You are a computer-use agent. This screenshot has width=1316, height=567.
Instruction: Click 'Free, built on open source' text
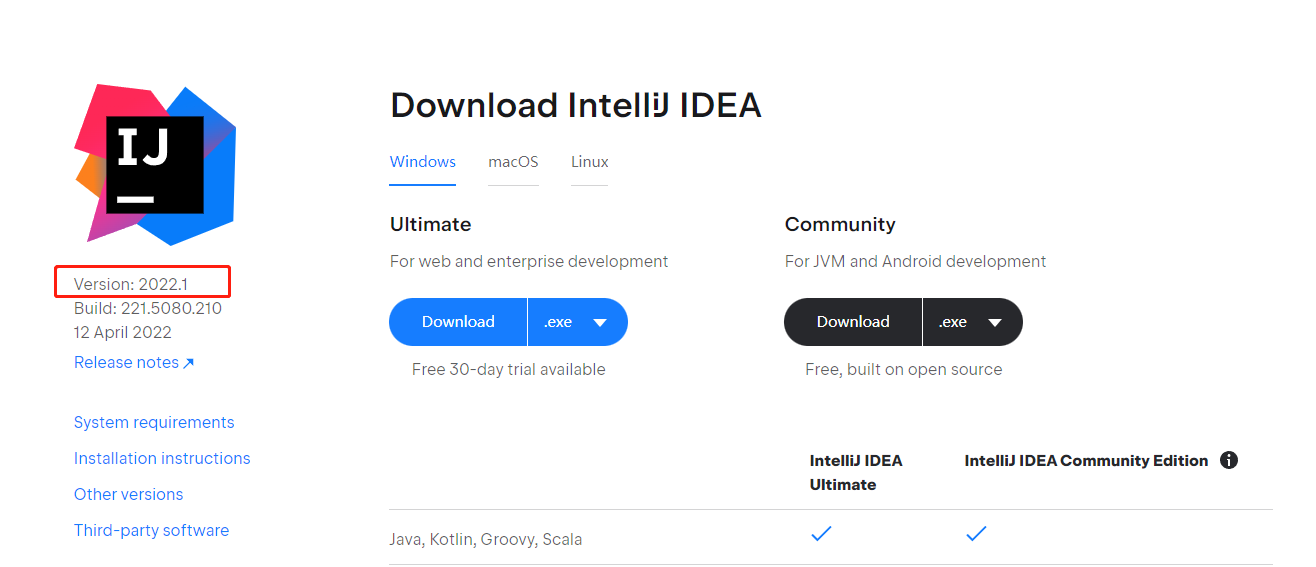[x=904, y=369]
